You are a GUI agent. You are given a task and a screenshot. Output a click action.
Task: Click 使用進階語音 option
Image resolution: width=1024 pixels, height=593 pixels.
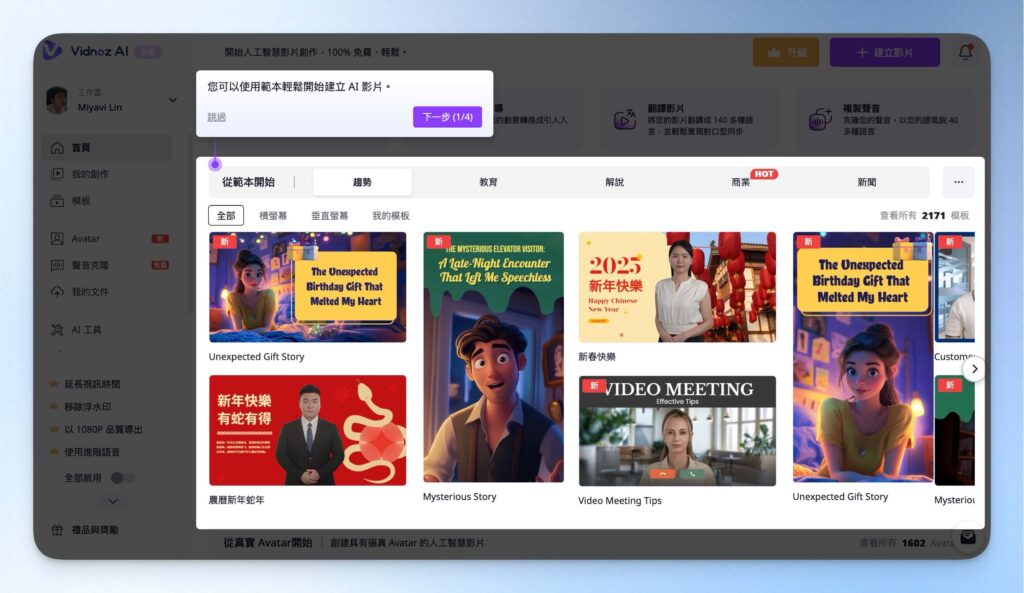(91, 451)
